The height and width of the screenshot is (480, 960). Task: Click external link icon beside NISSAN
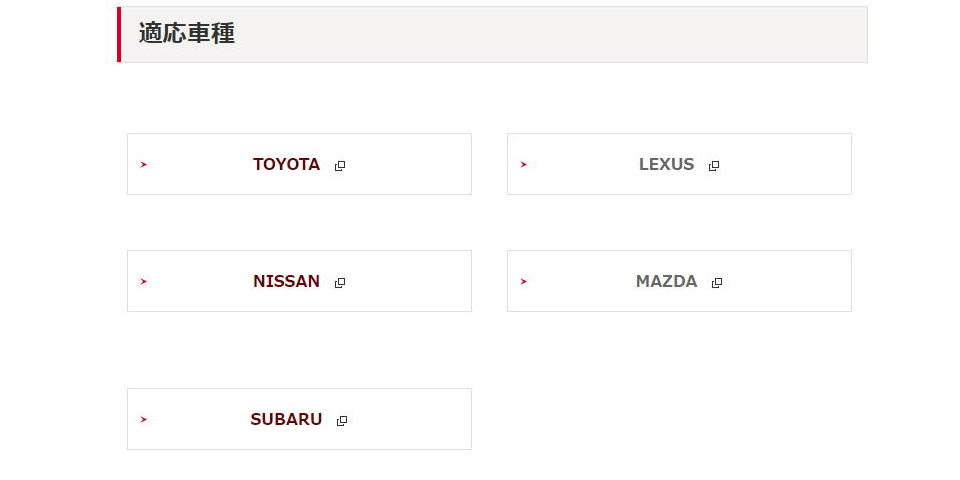[340, 283]
